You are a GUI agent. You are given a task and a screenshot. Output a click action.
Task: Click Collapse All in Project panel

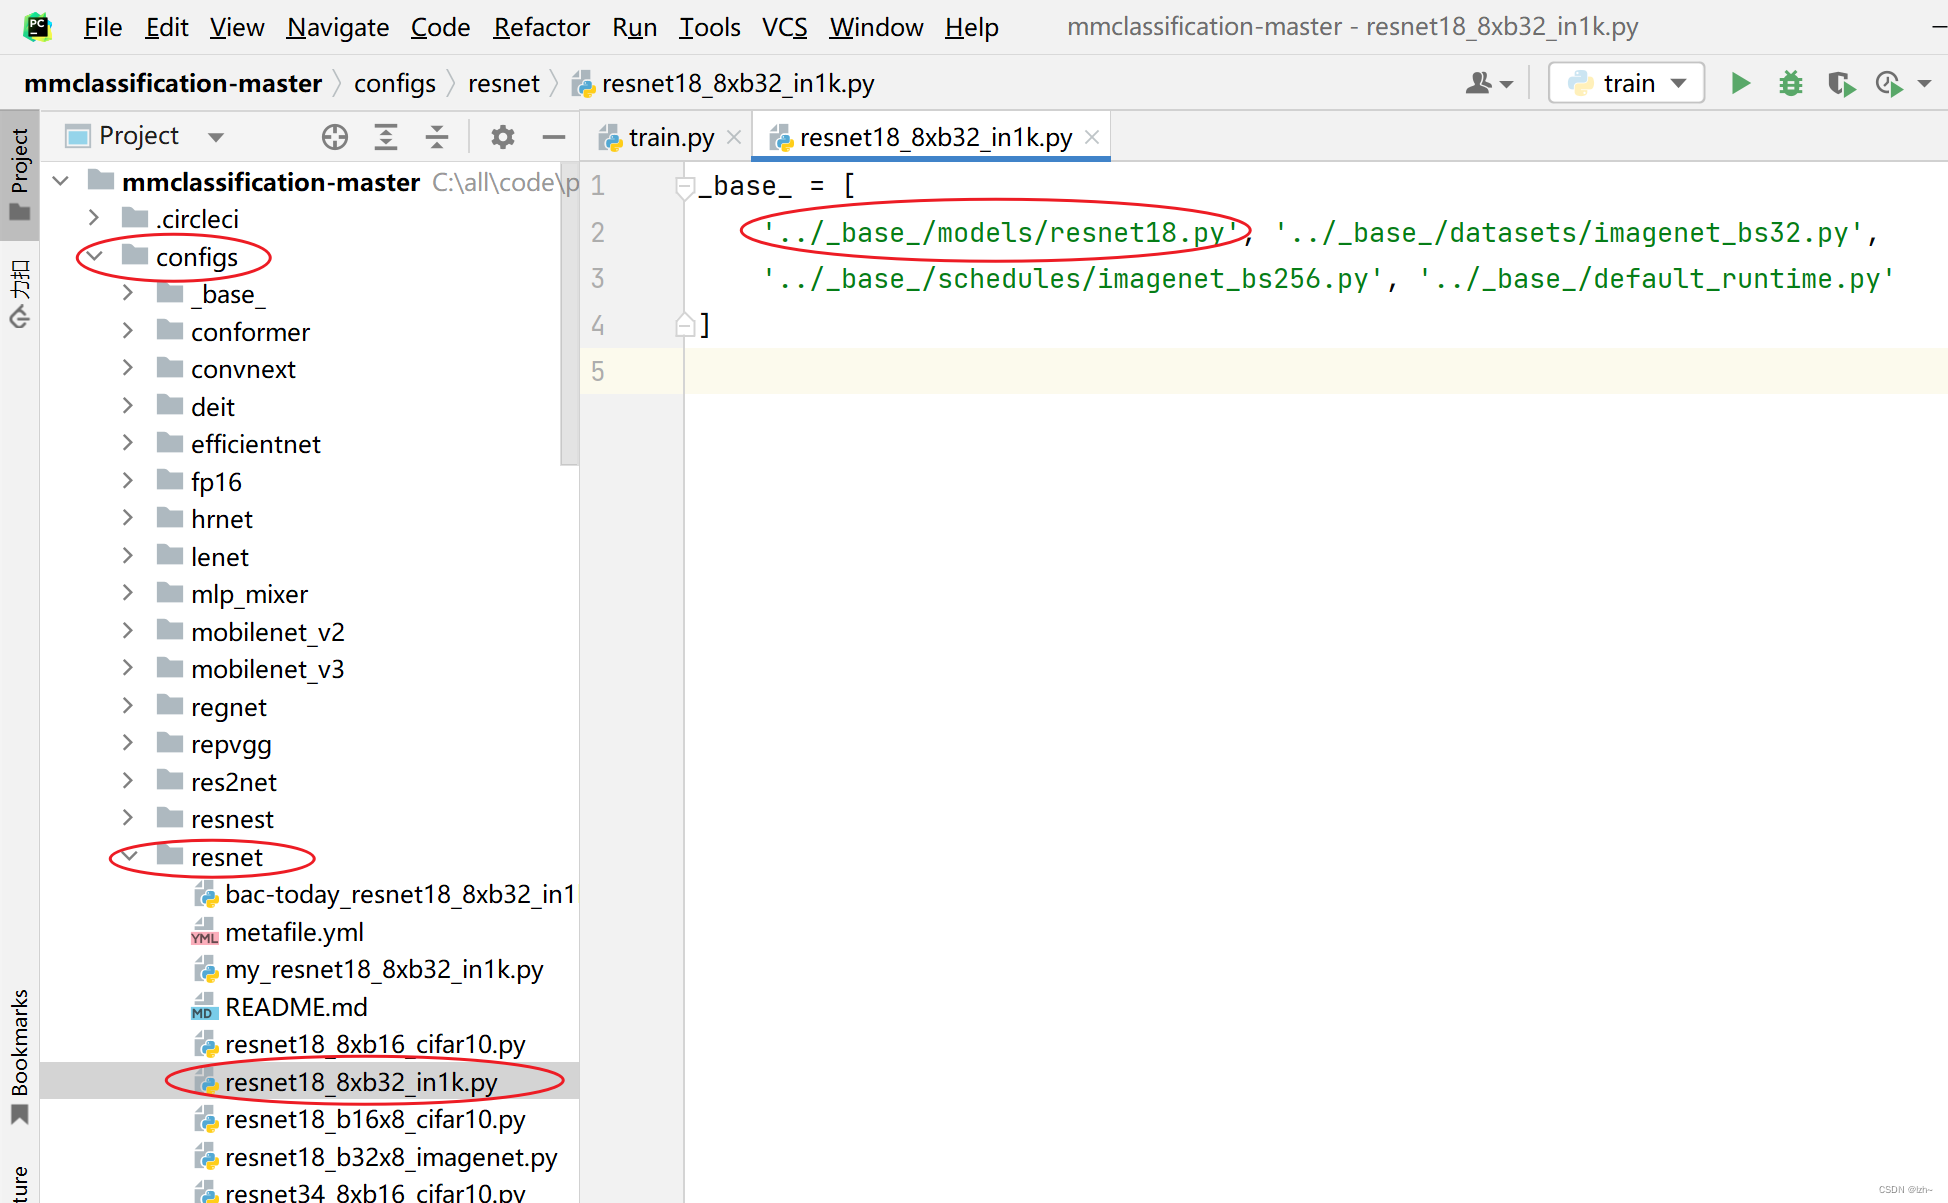coord(437,137)
